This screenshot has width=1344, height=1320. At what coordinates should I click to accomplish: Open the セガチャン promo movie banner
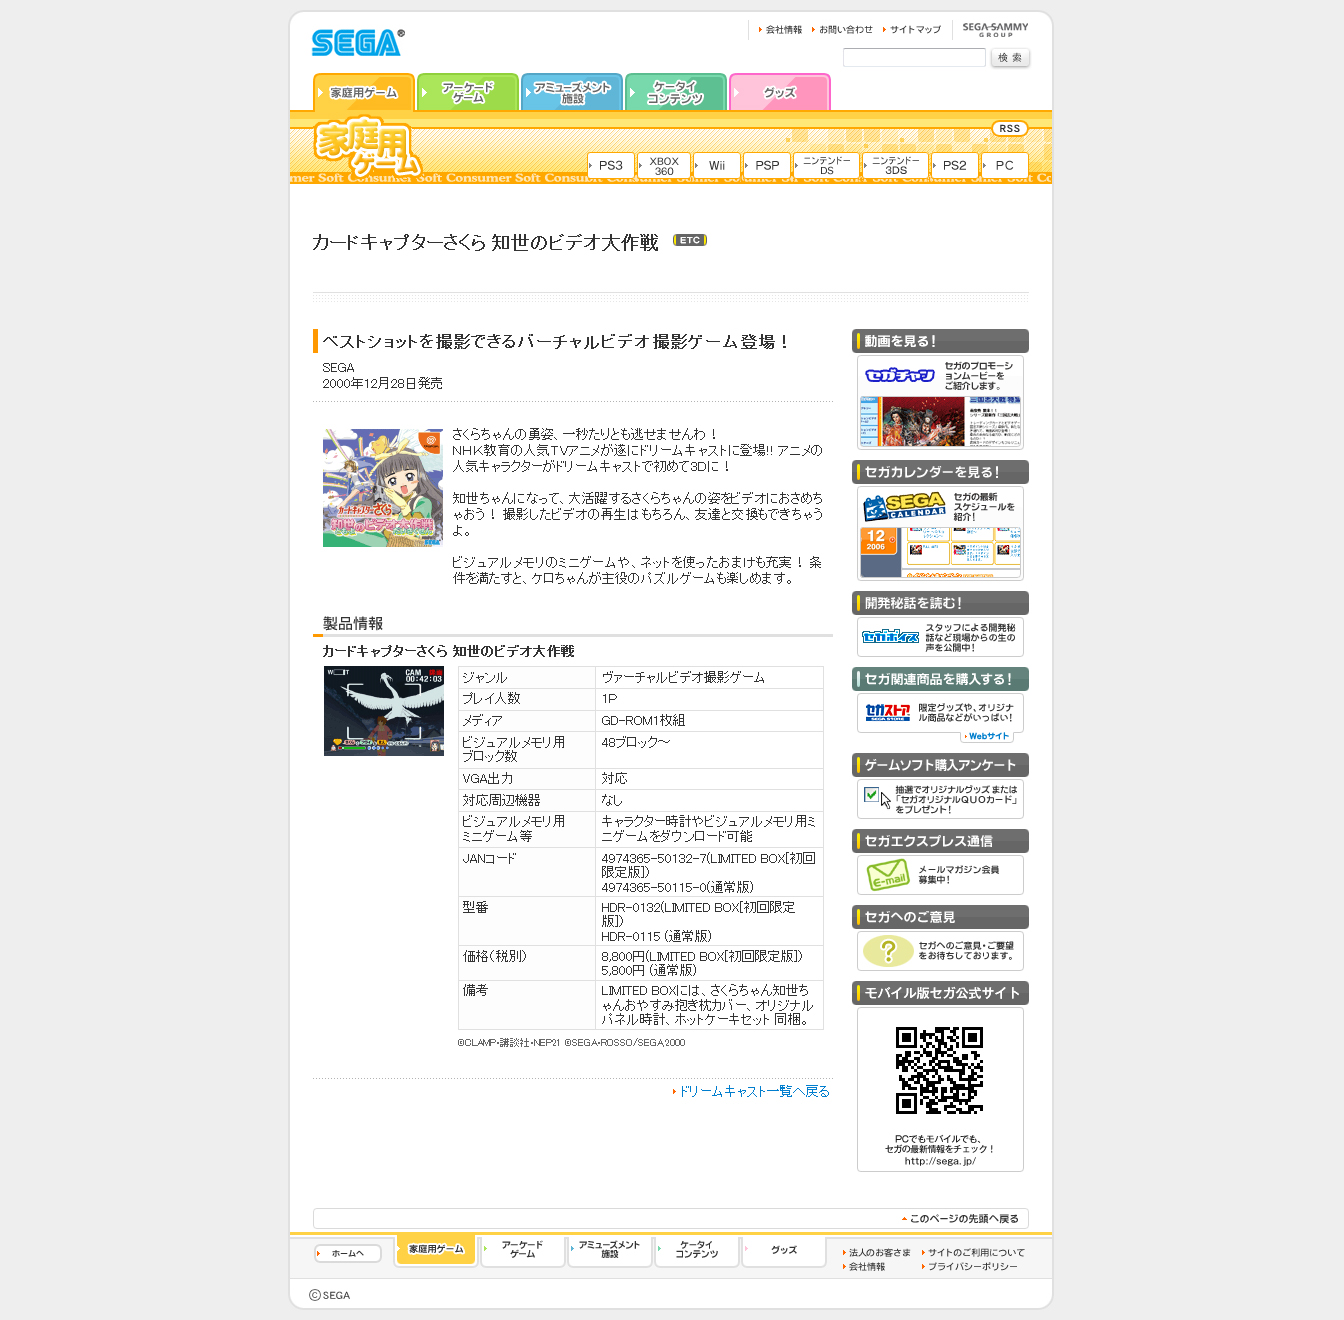click(940, 403)
